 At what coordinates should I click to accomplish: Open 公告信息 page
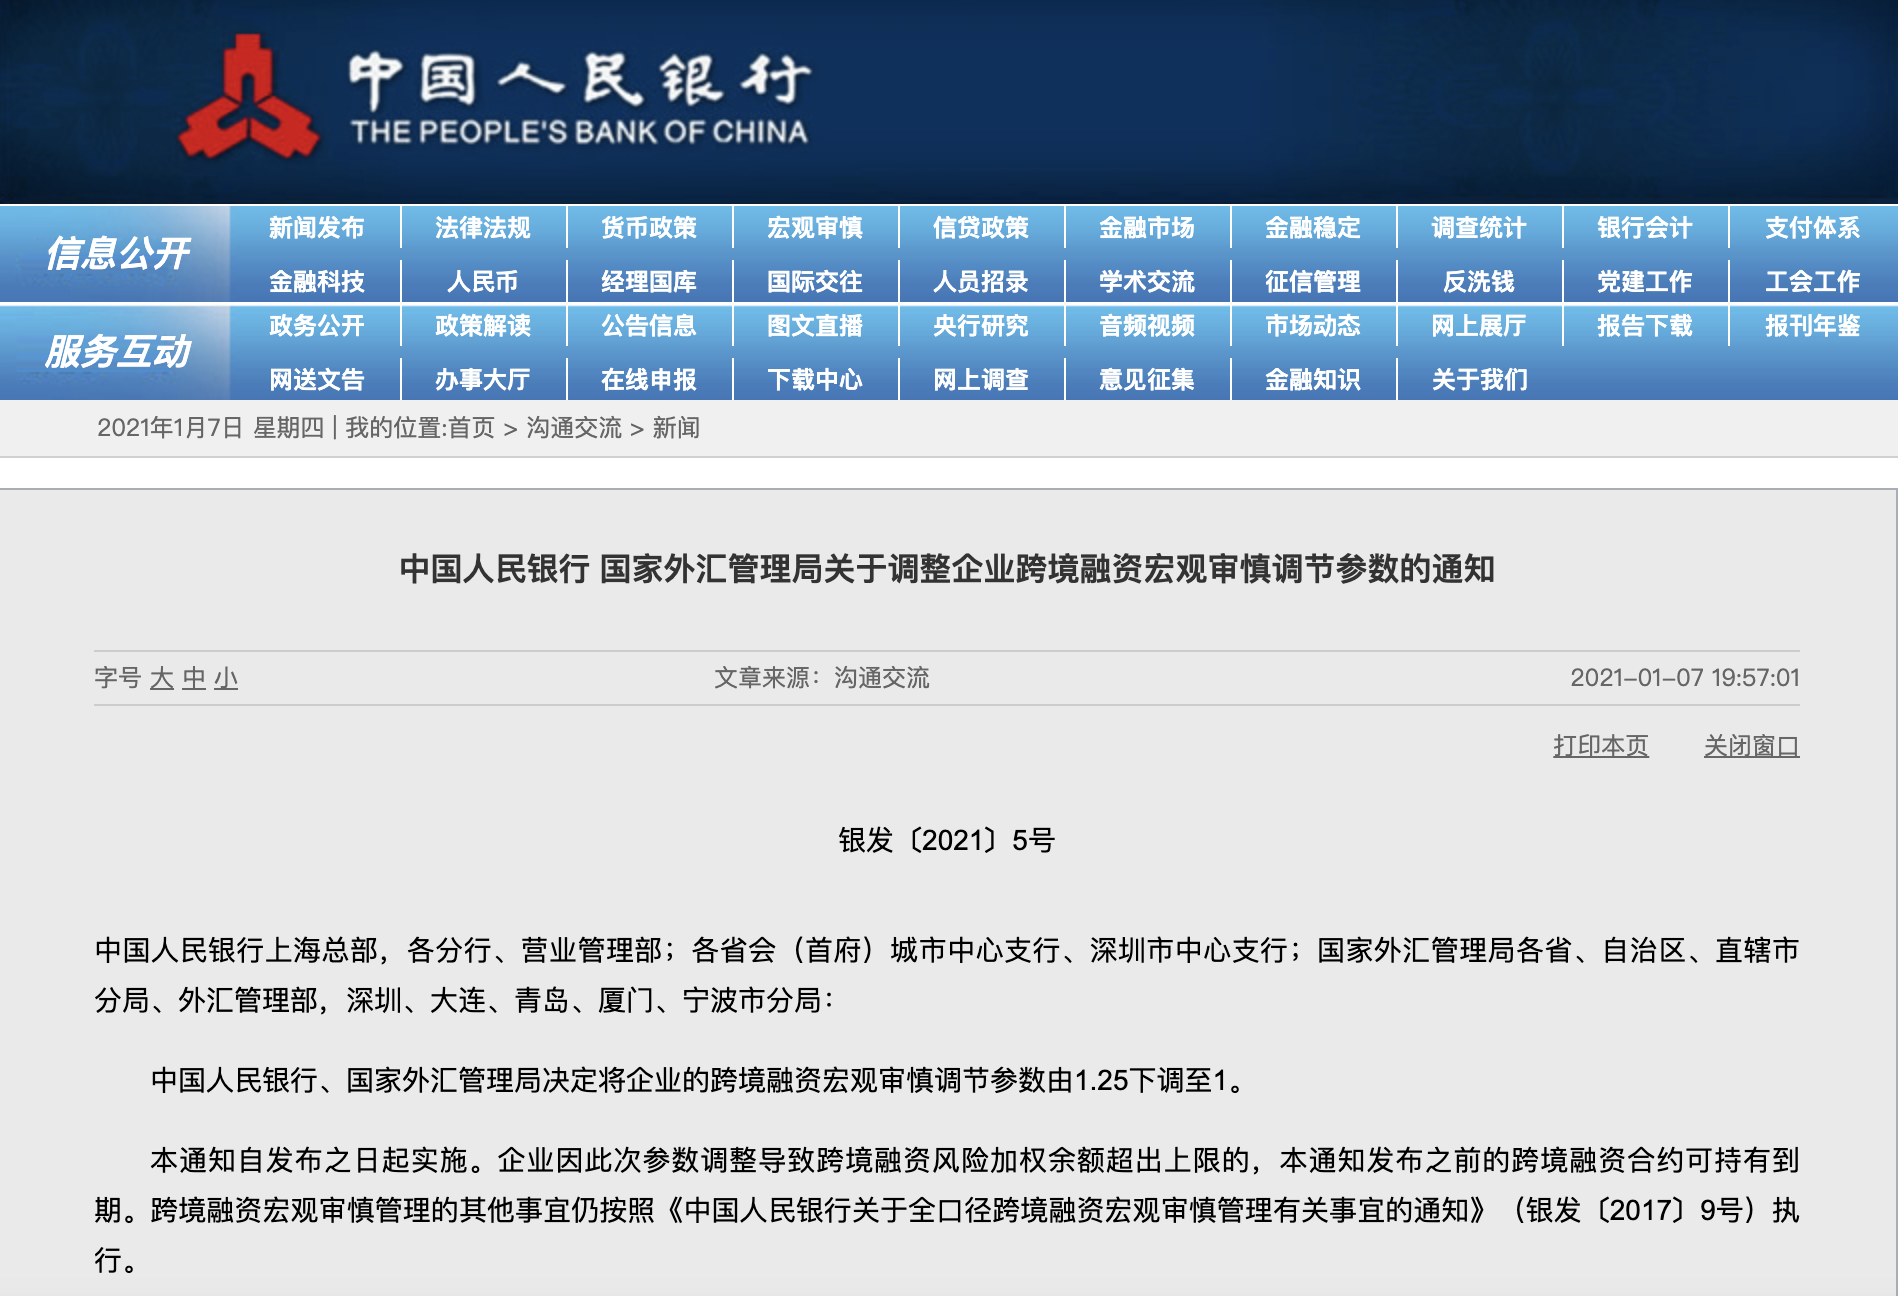[x=648, y=326]
